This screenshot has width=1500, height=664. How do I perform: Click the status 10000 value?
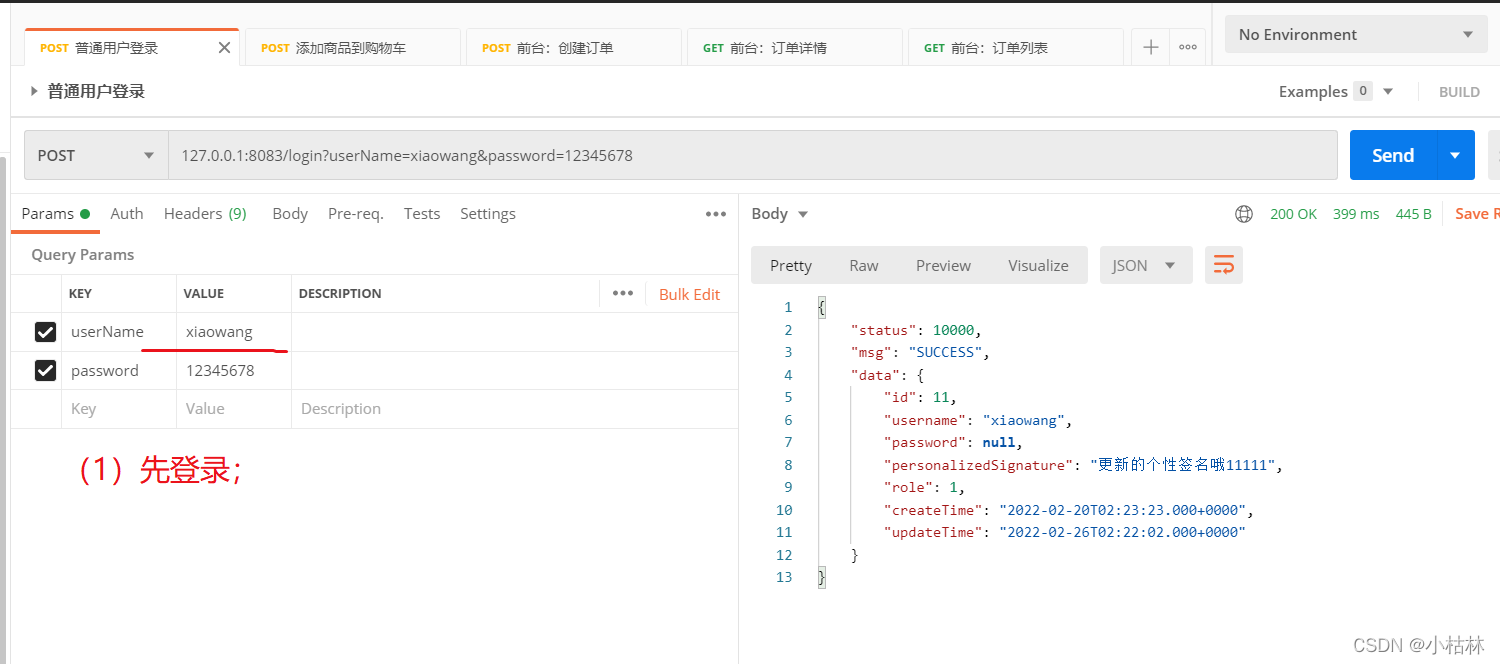pos(953,330)
